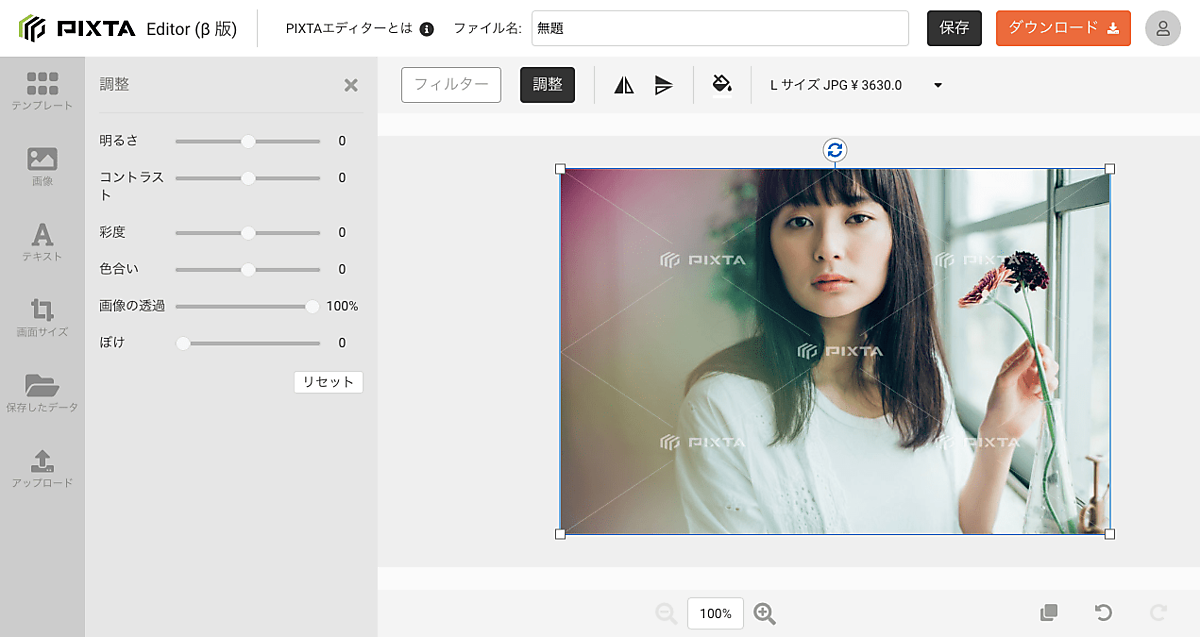
Task: Click the ファイル名 file name field
Action: (x=719, y=28)
